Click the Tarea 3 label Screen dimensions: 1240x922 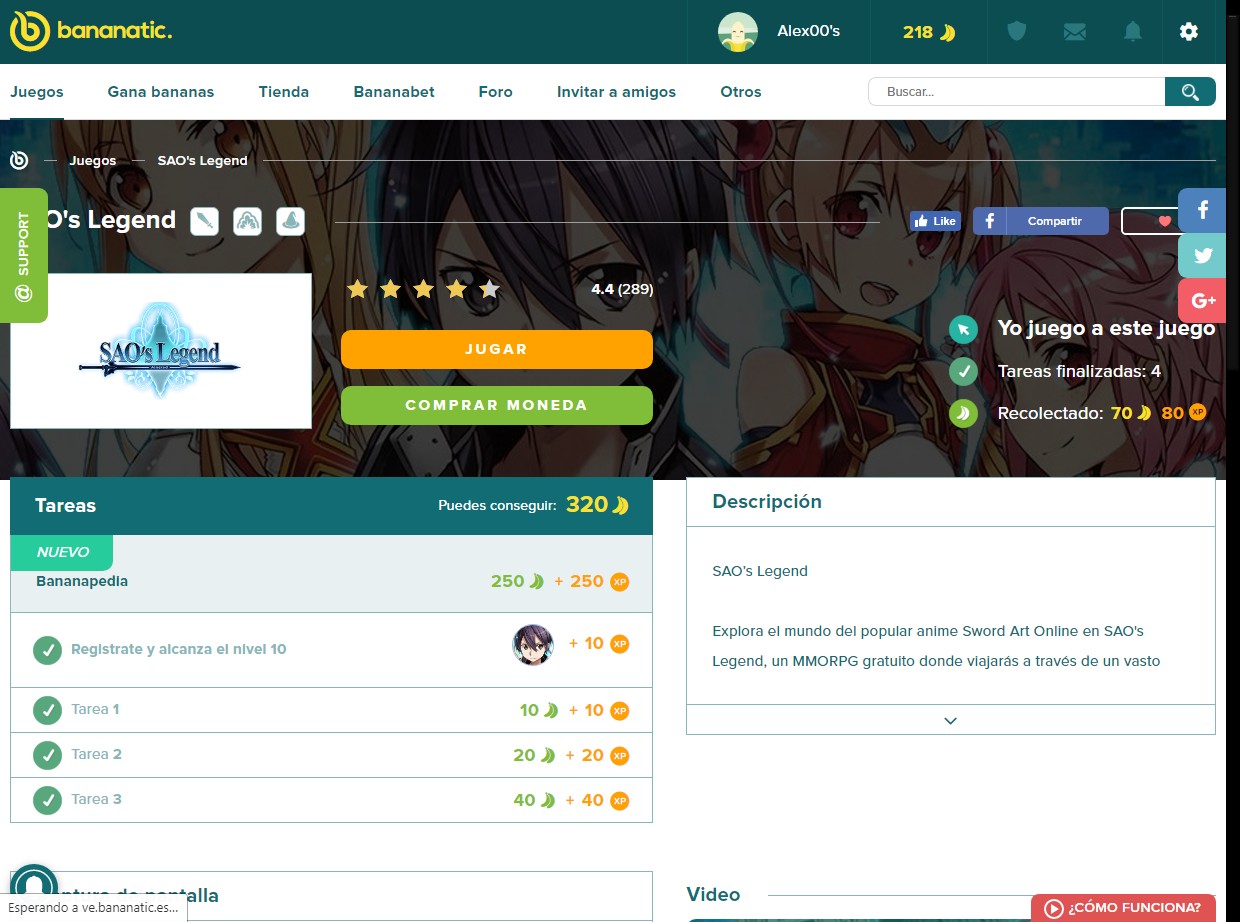coord(96,799)
